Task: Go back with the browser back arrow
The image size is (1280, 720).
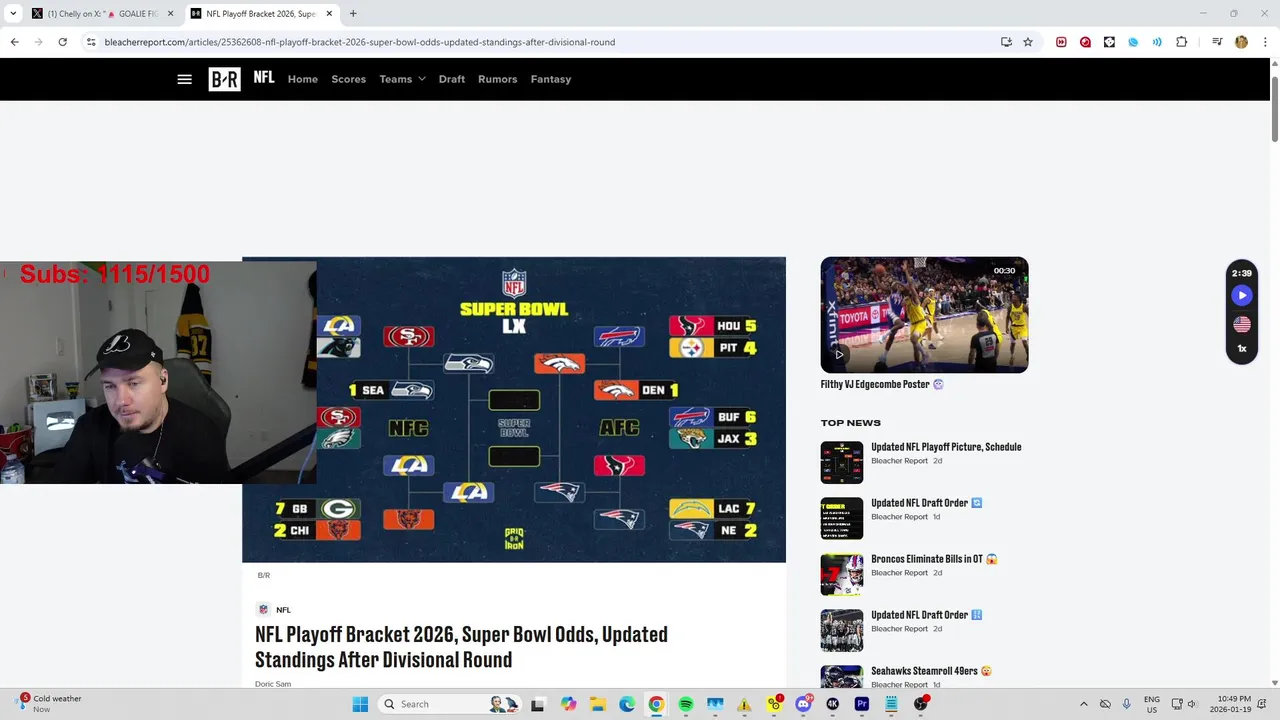Action: pyautogui.click(x=14, y=42)
